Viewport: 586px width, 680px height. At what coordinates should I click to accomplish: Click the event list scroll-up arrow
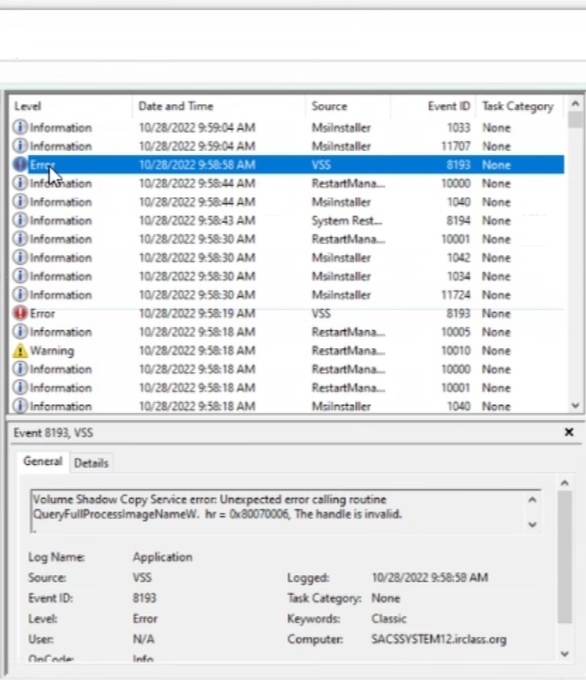point(575,104)
